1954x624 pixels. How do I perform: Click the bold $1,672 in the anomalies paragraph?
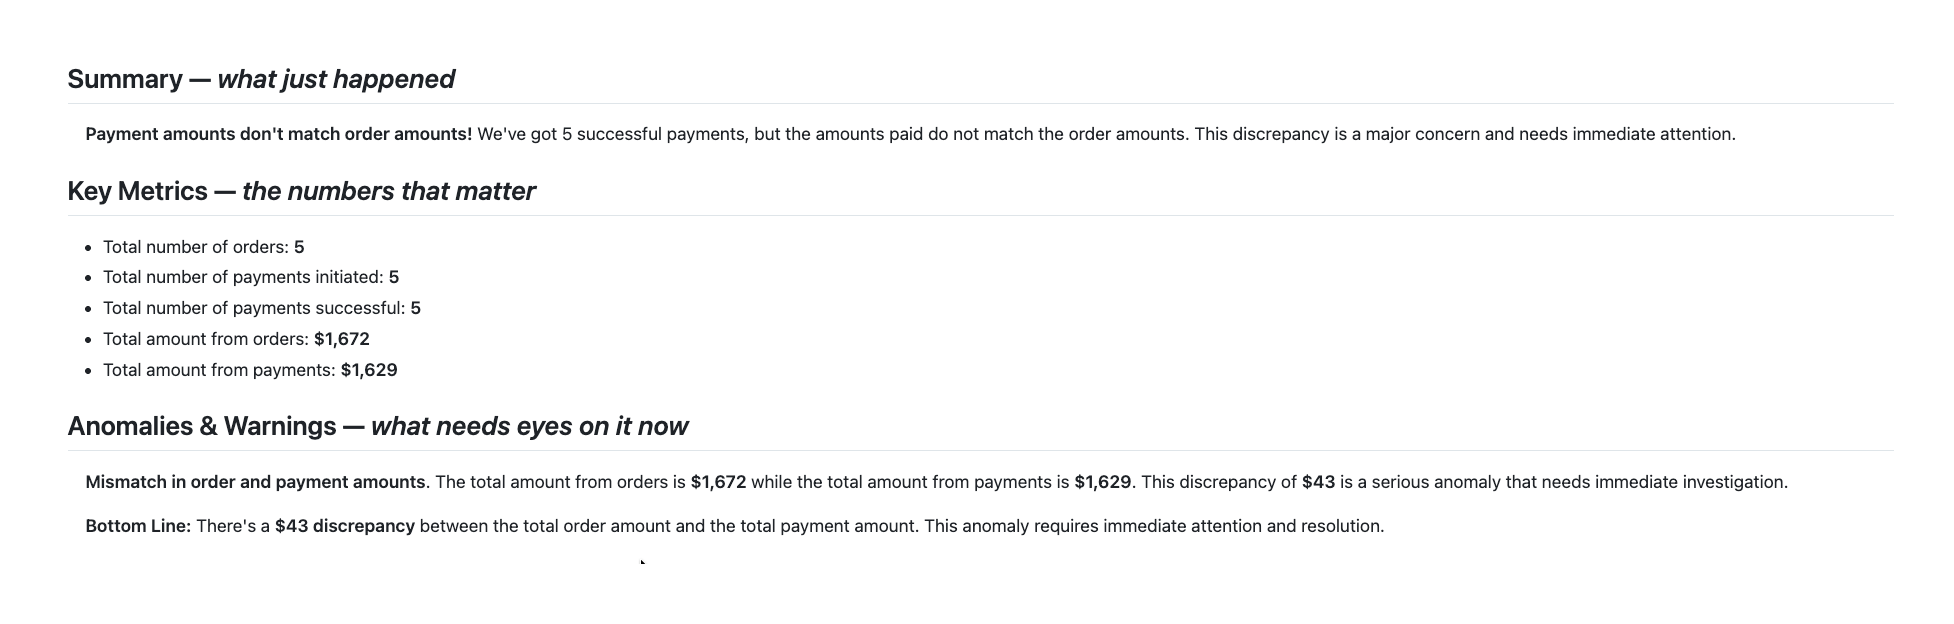[718, 482]
